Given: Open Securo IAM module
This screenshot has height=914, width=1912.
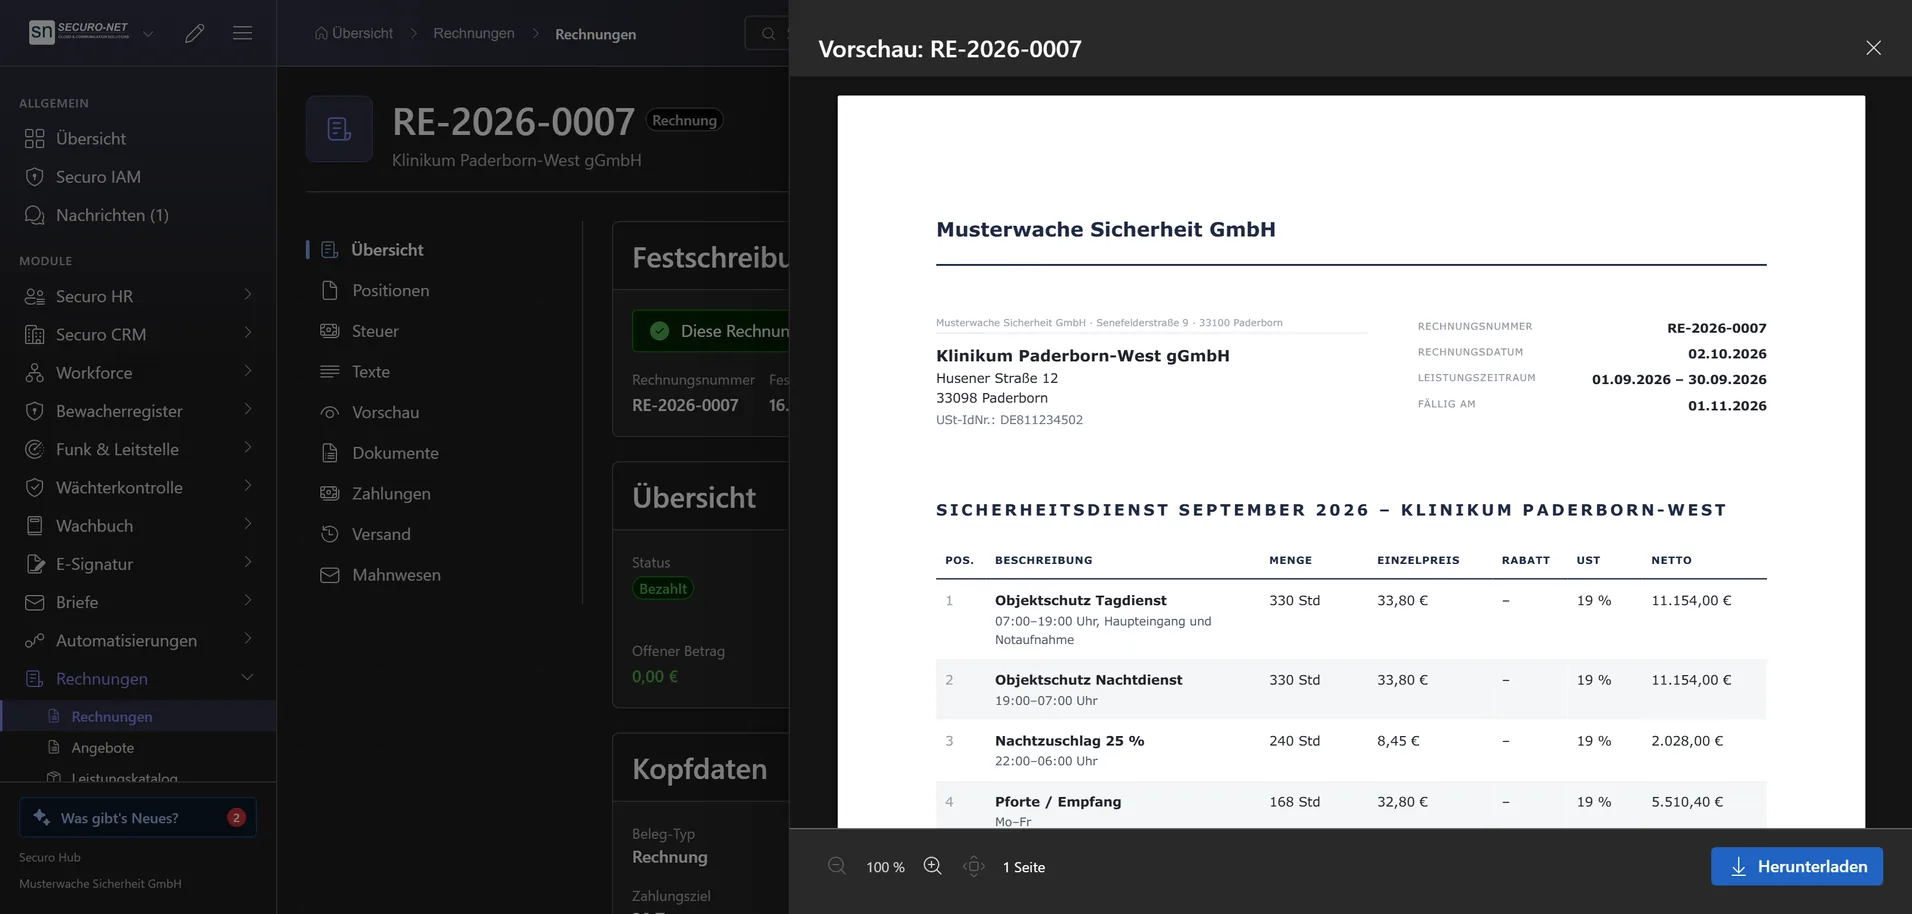Looking at the screenshot, I should 138,177.
